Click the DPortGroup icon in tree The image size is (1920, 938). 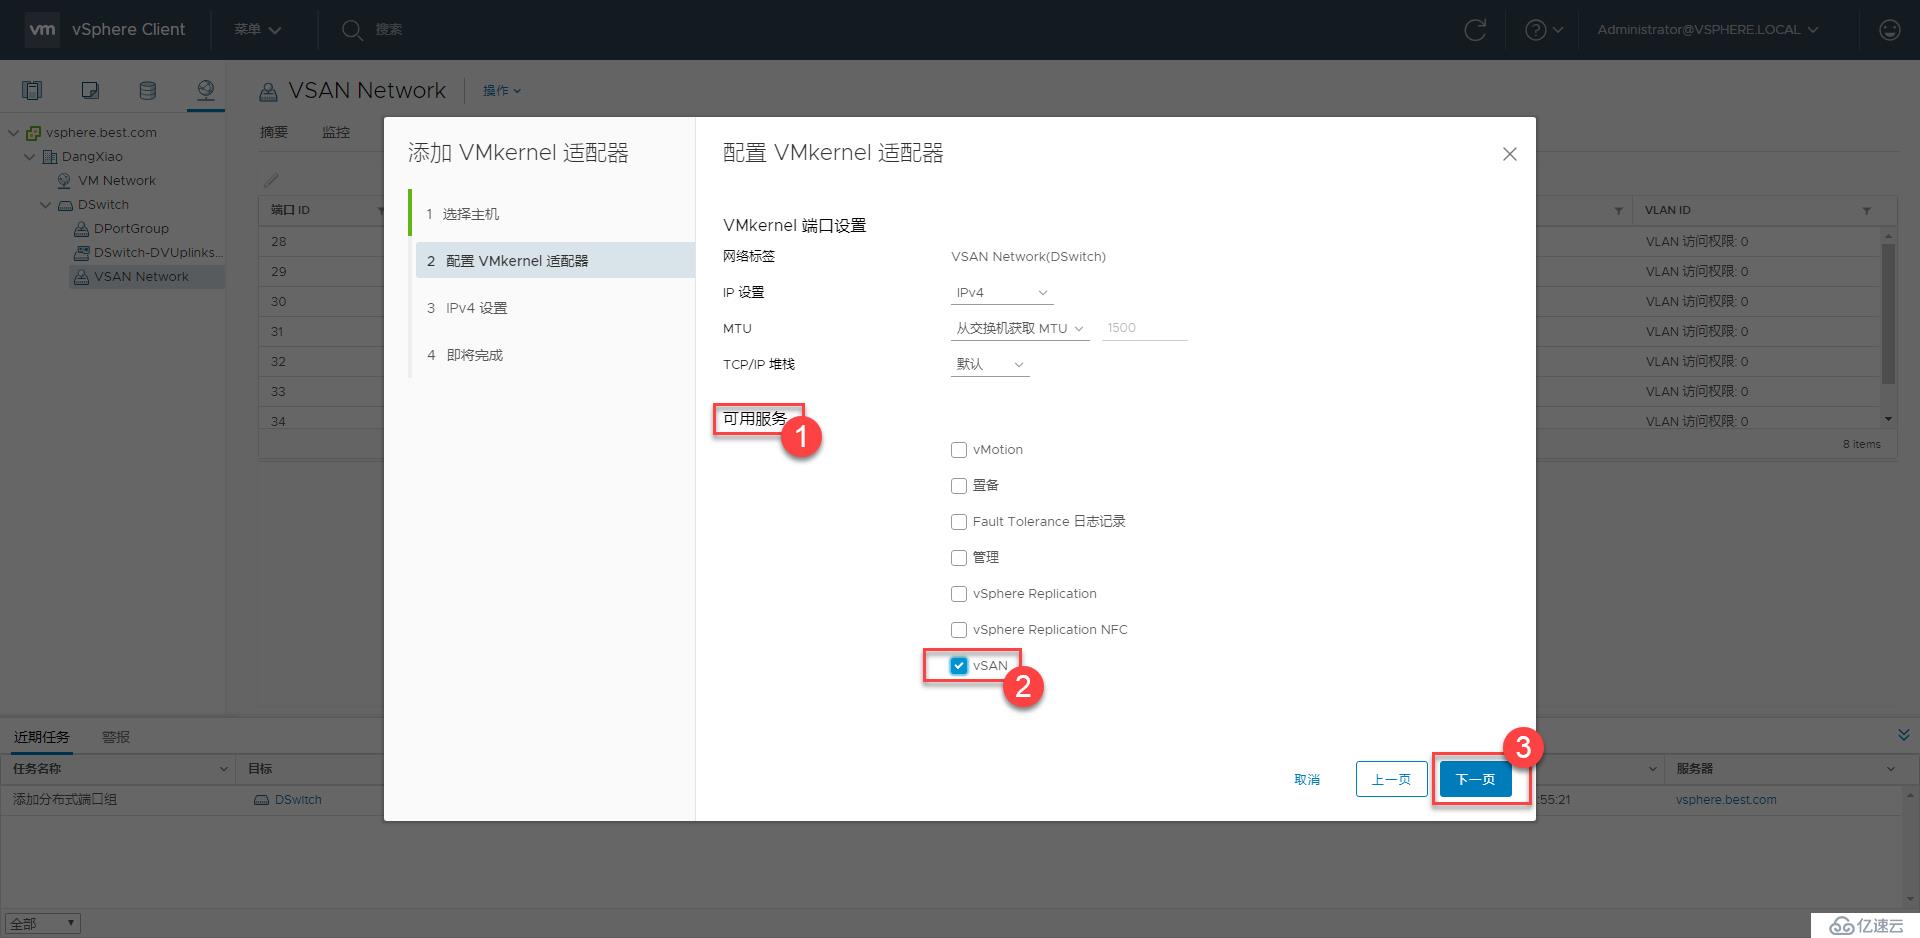82,229
